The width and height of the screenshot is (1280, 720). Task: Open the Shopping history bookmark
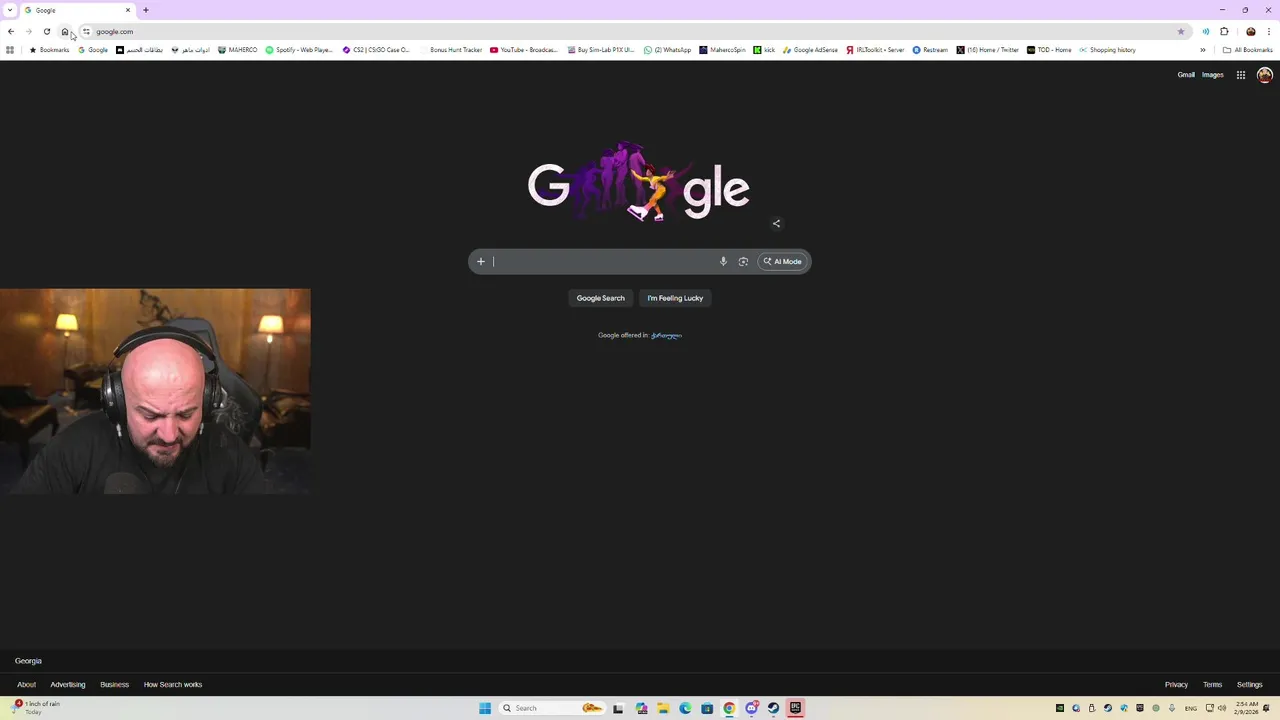click(x=1108, y=50)
